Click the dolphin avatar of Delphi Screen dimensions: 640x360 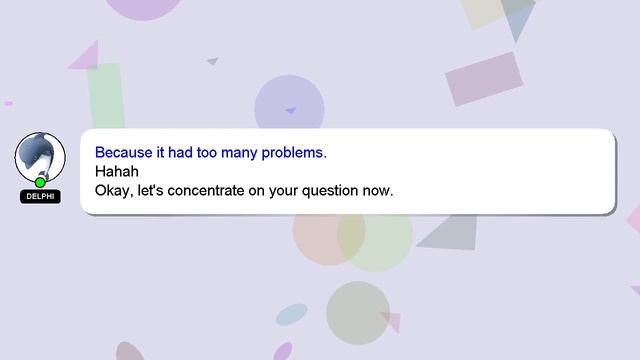click(40, 157)
